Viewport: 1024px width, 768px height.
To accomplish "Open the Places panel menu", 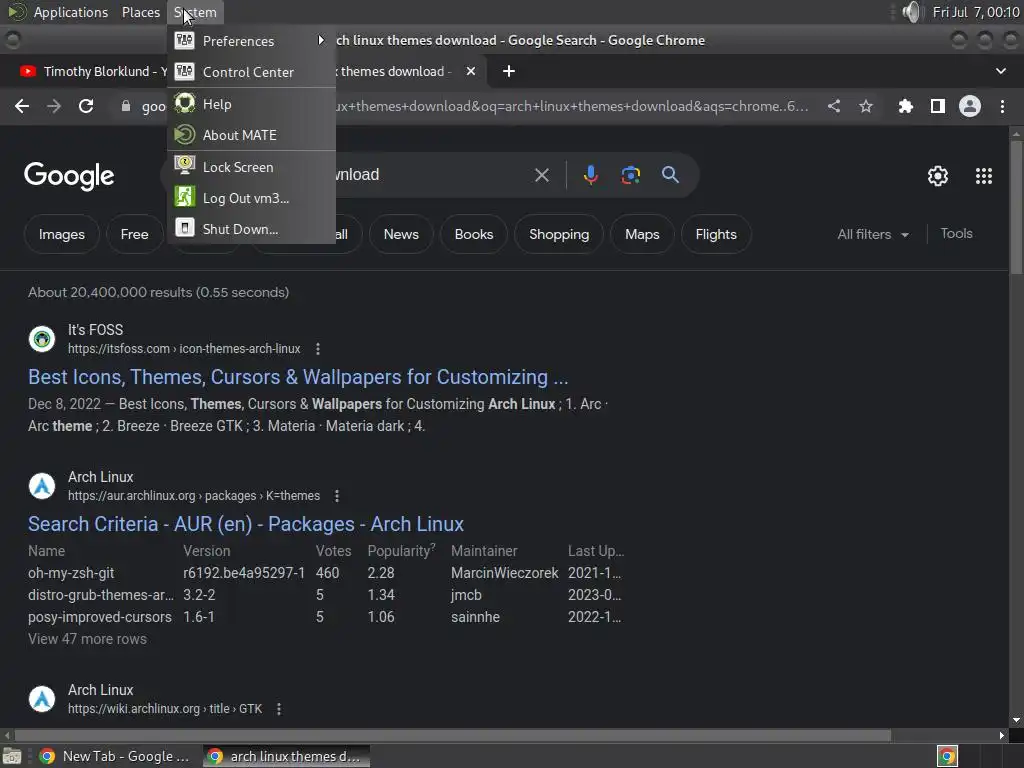I will pos(140,12).
